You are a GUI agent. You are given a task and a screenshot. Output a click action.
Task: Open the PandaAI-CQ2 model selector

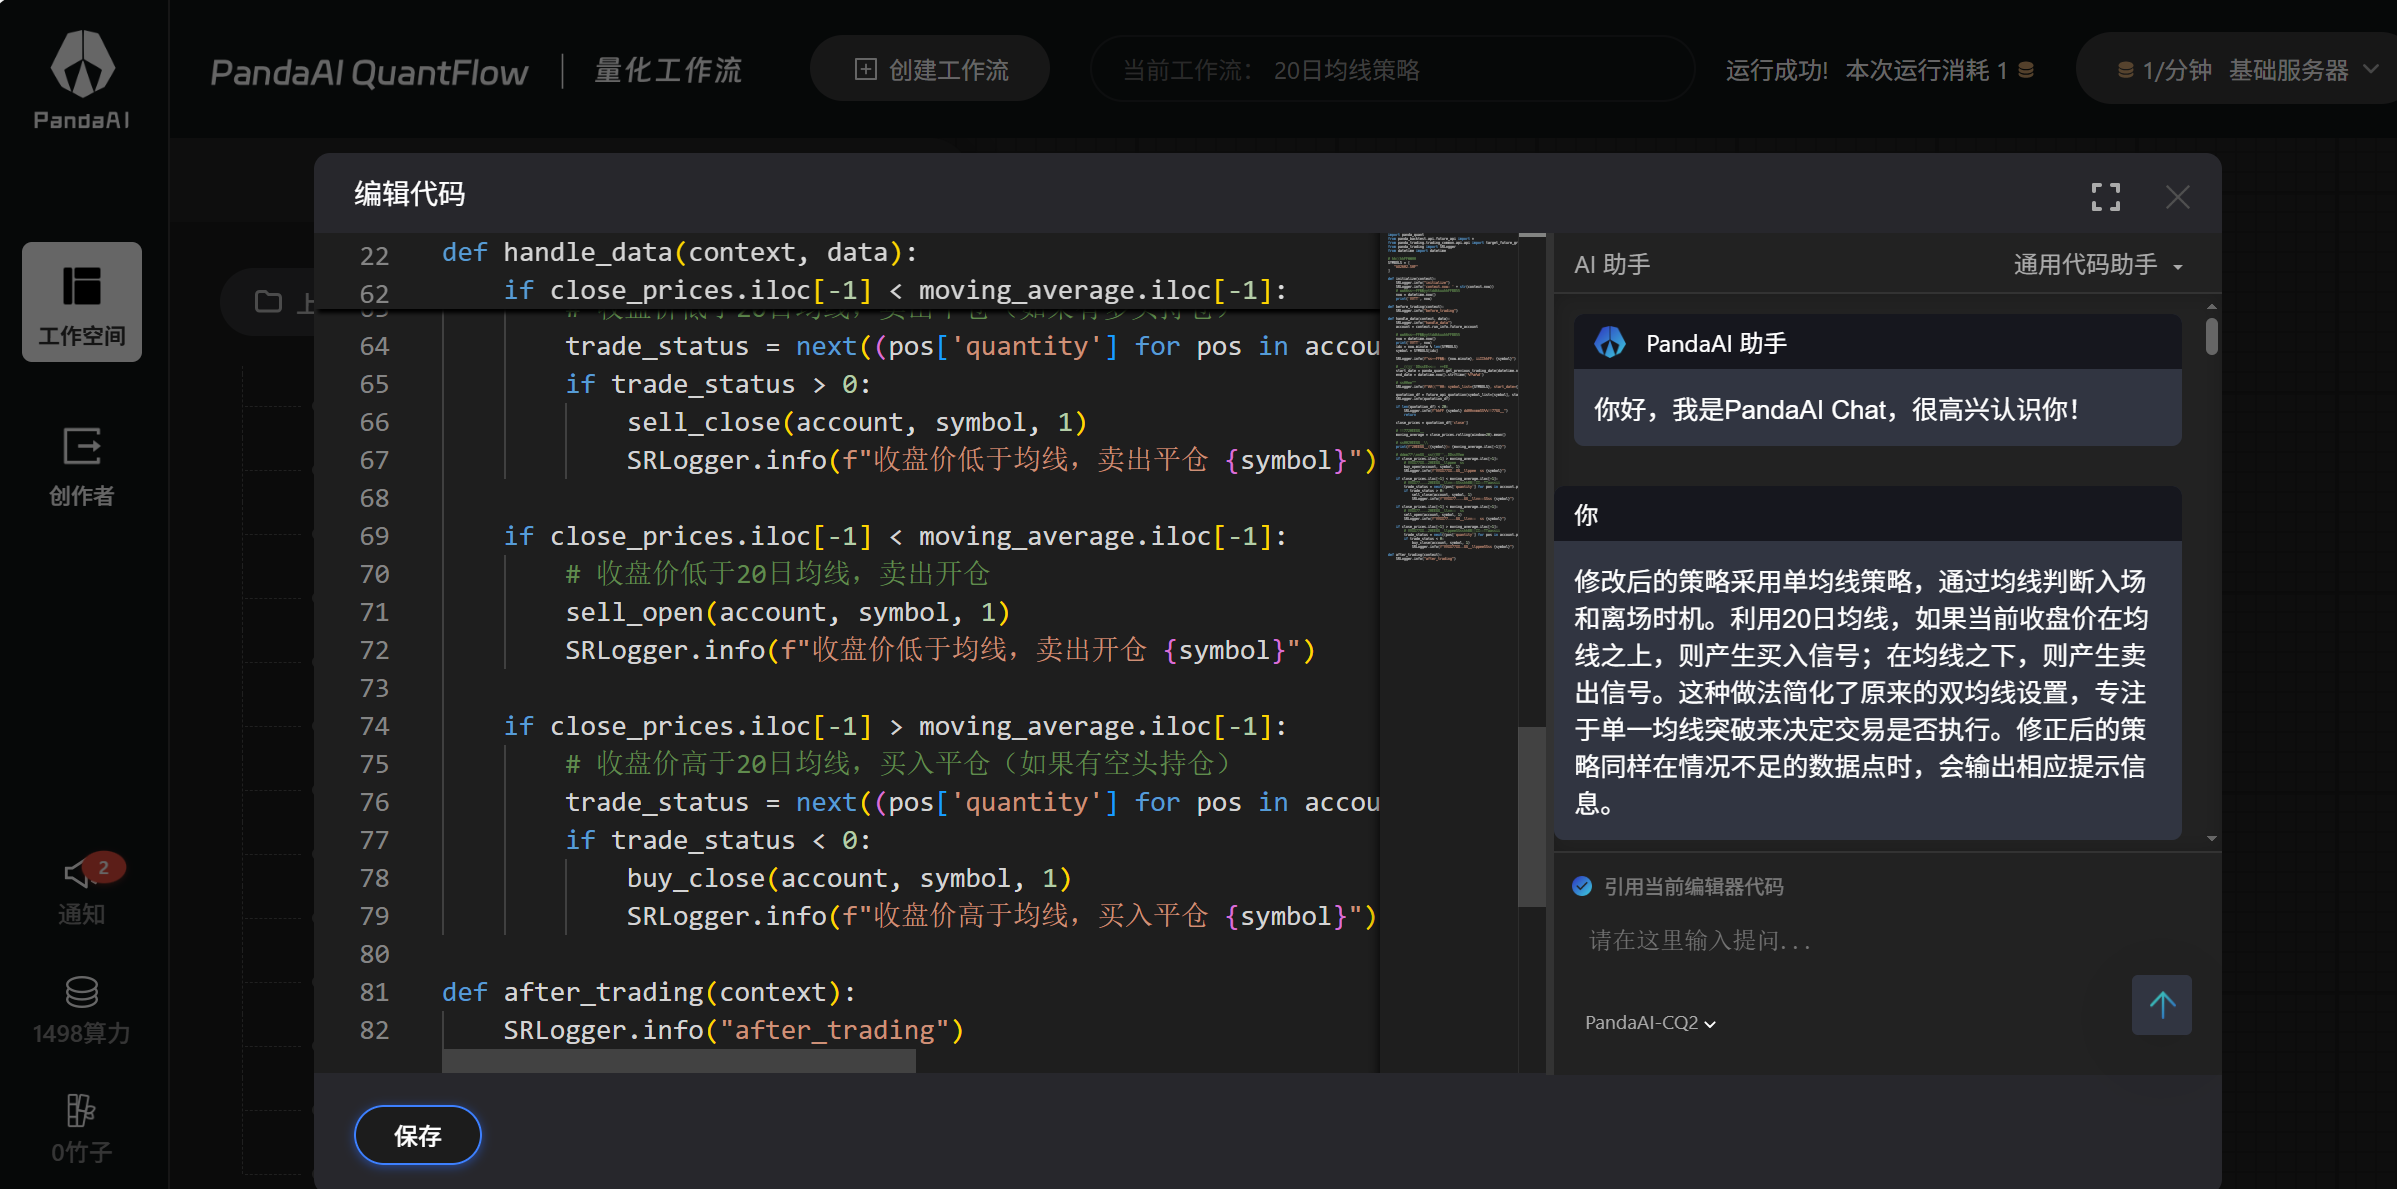tap(1650, 1022)
